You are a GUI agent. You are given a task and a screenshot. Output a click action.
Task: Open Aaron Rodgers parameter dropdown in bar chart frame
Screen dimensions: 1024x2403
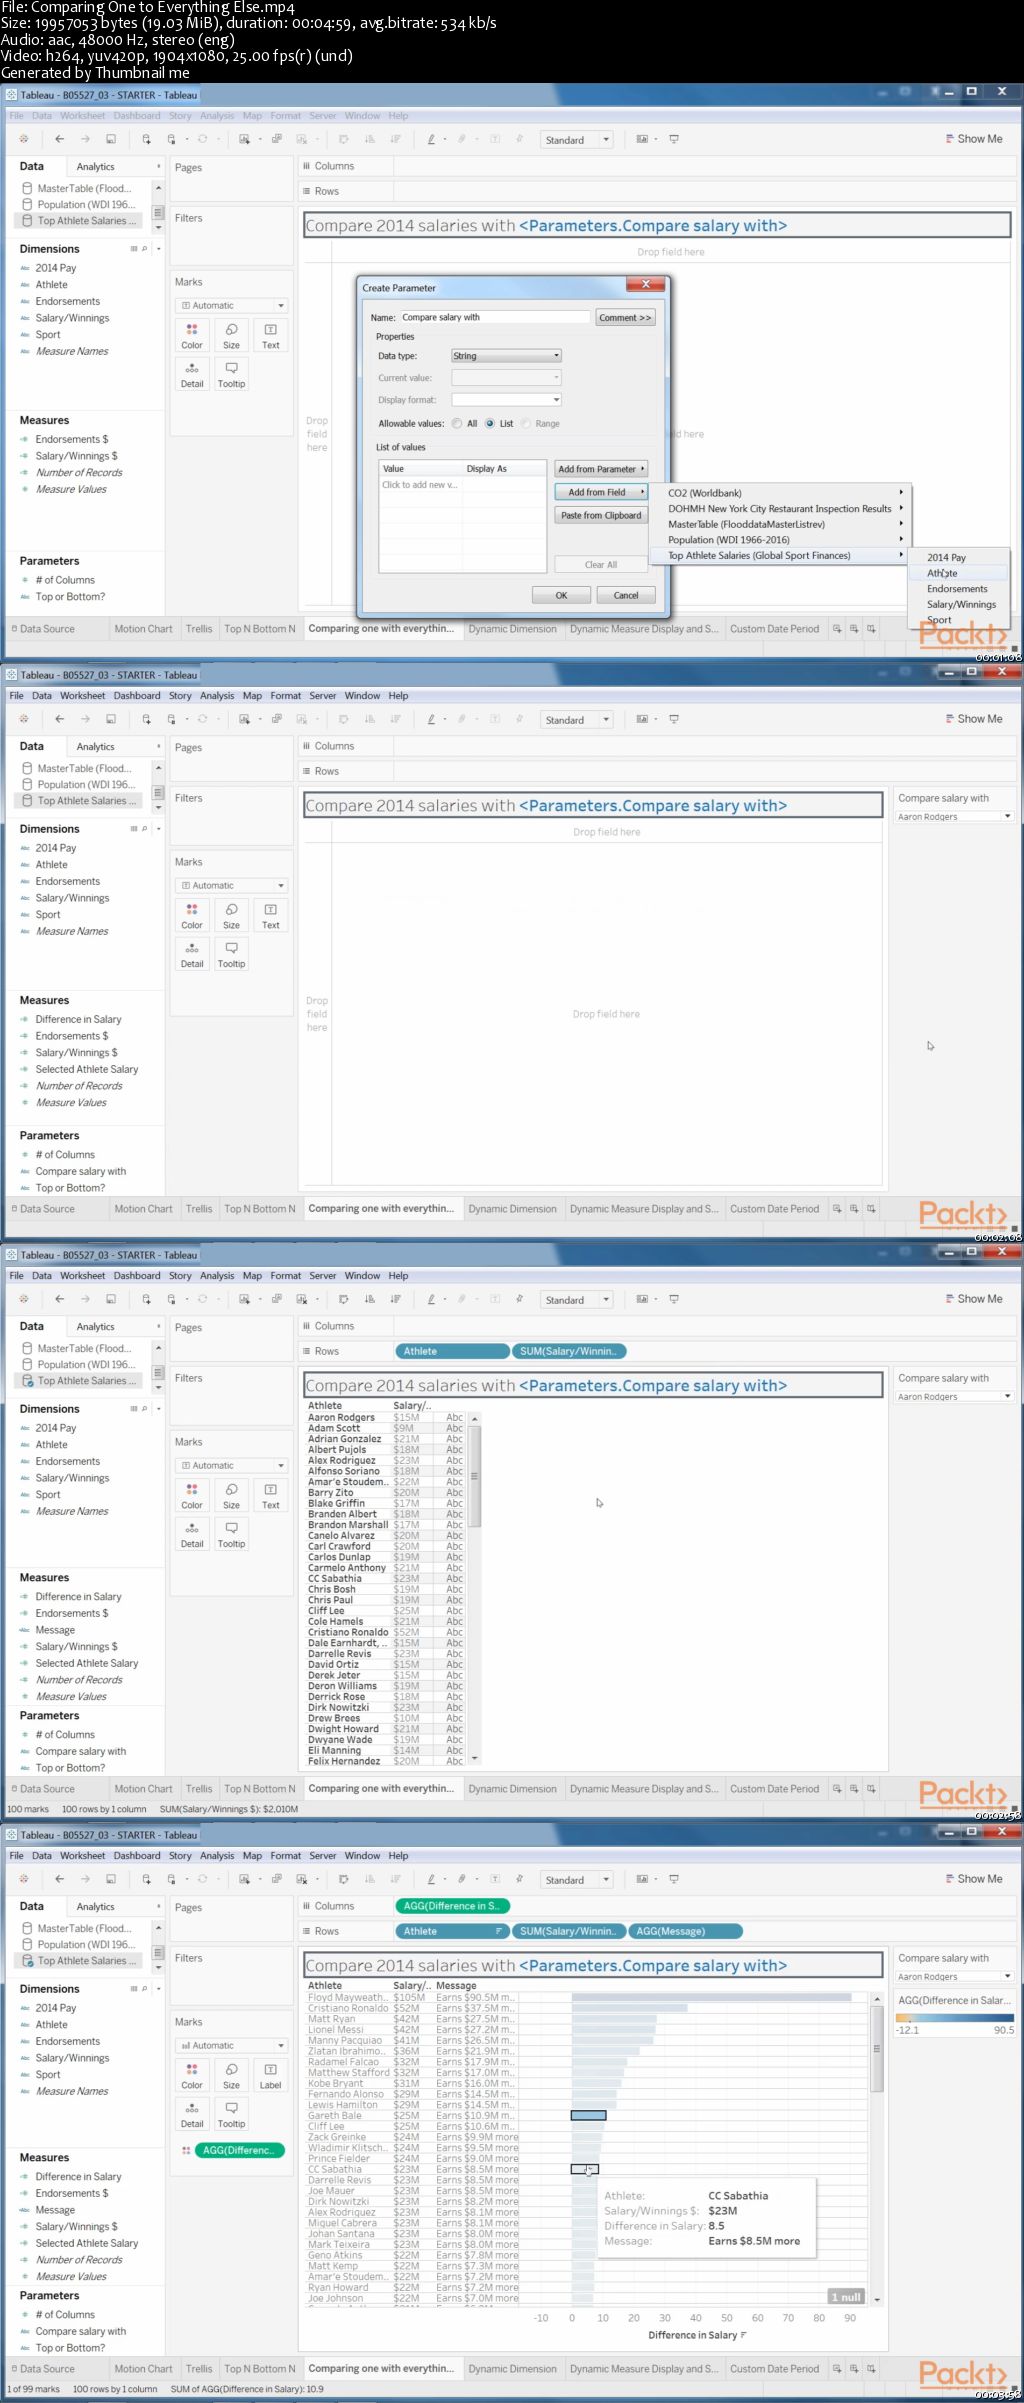(954, 1976)
